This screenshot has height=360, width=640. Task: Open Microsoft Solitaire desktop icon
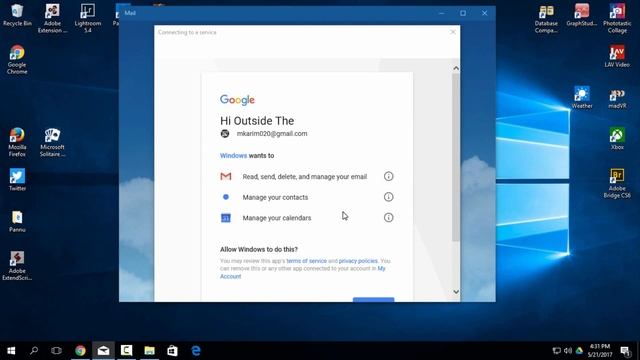click(x=52, y=142)
